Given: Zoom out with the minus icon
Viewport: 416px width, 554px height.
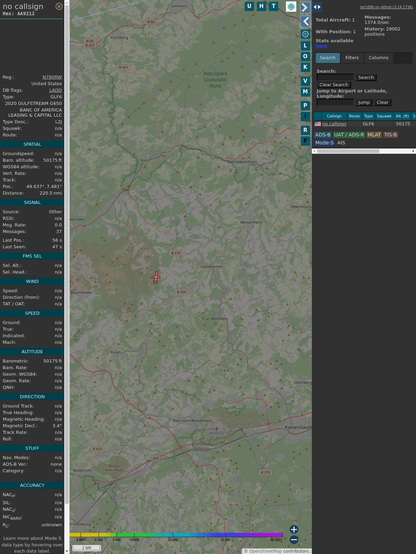Looking at the screenshot, I should (x=294, y=540).
